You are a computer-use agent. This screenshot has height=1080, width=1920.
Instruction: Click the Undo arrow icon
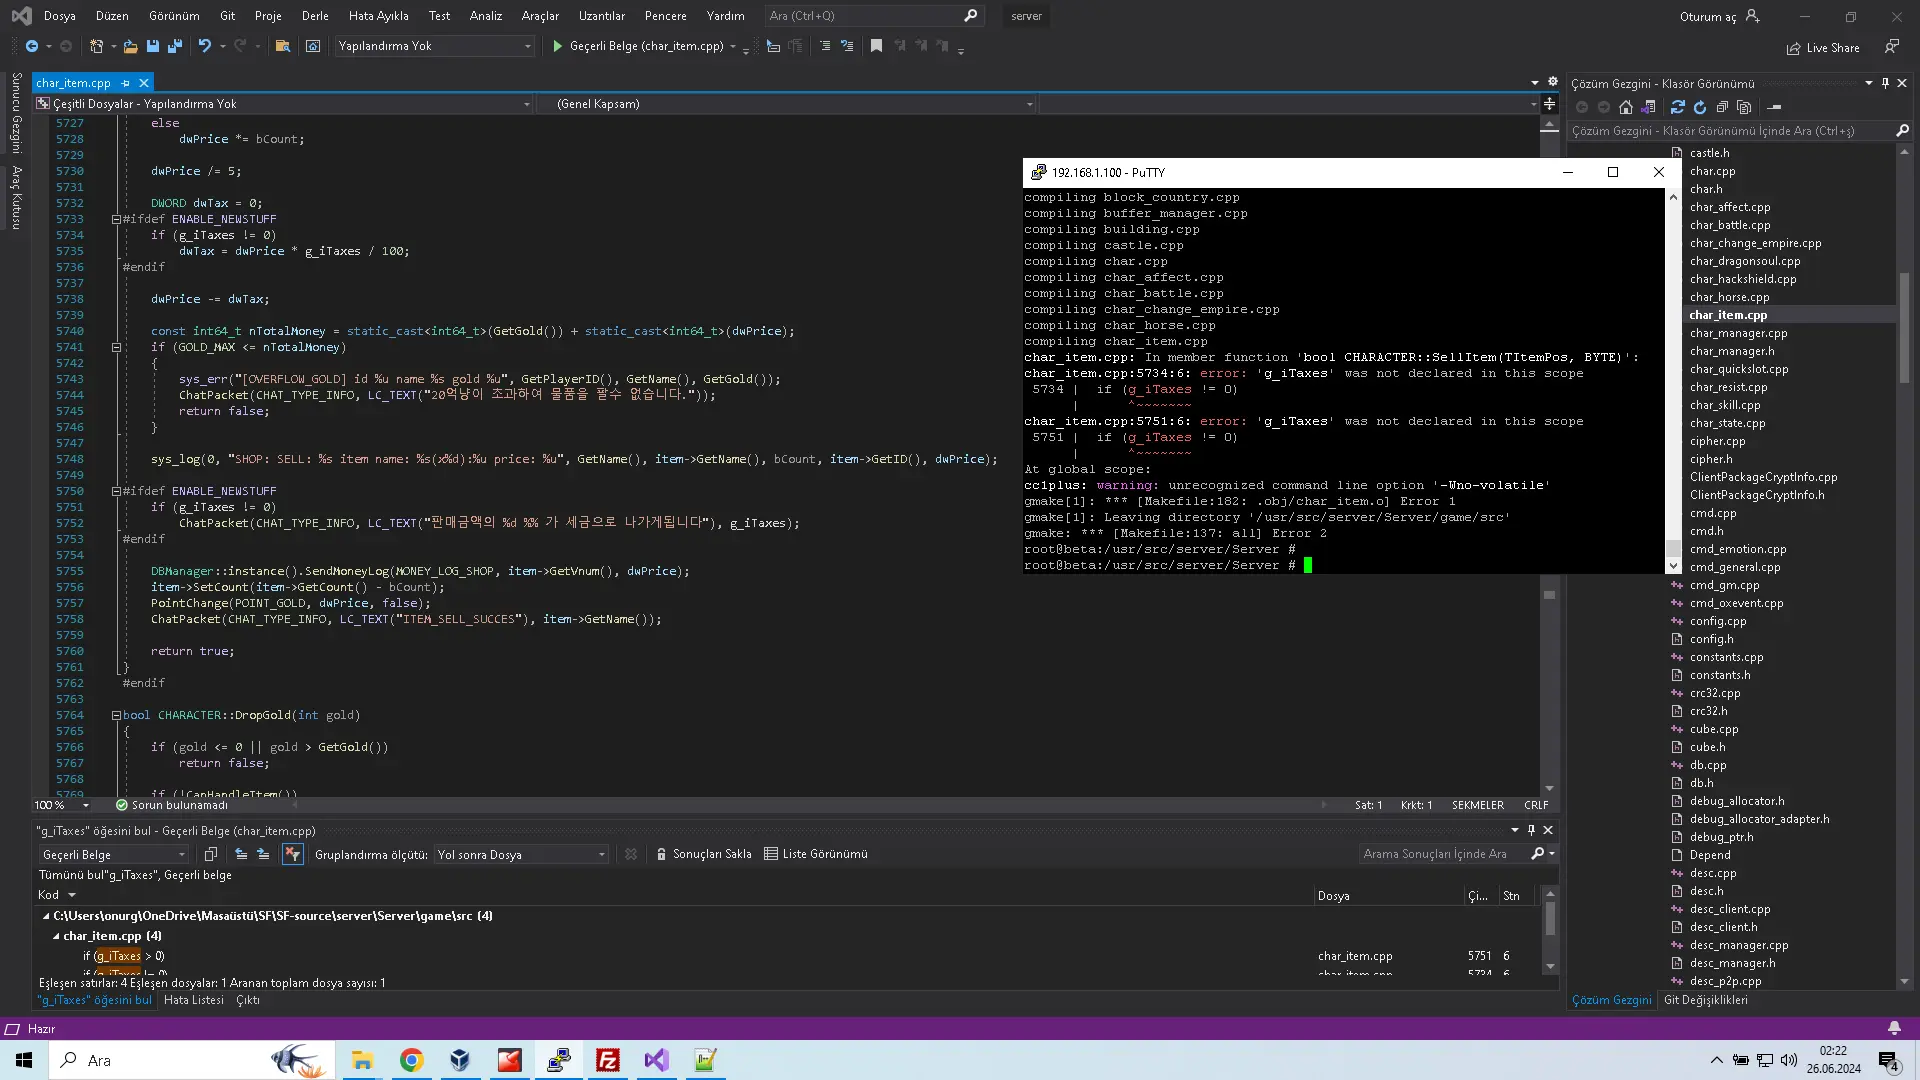click(x=204, y=46)
